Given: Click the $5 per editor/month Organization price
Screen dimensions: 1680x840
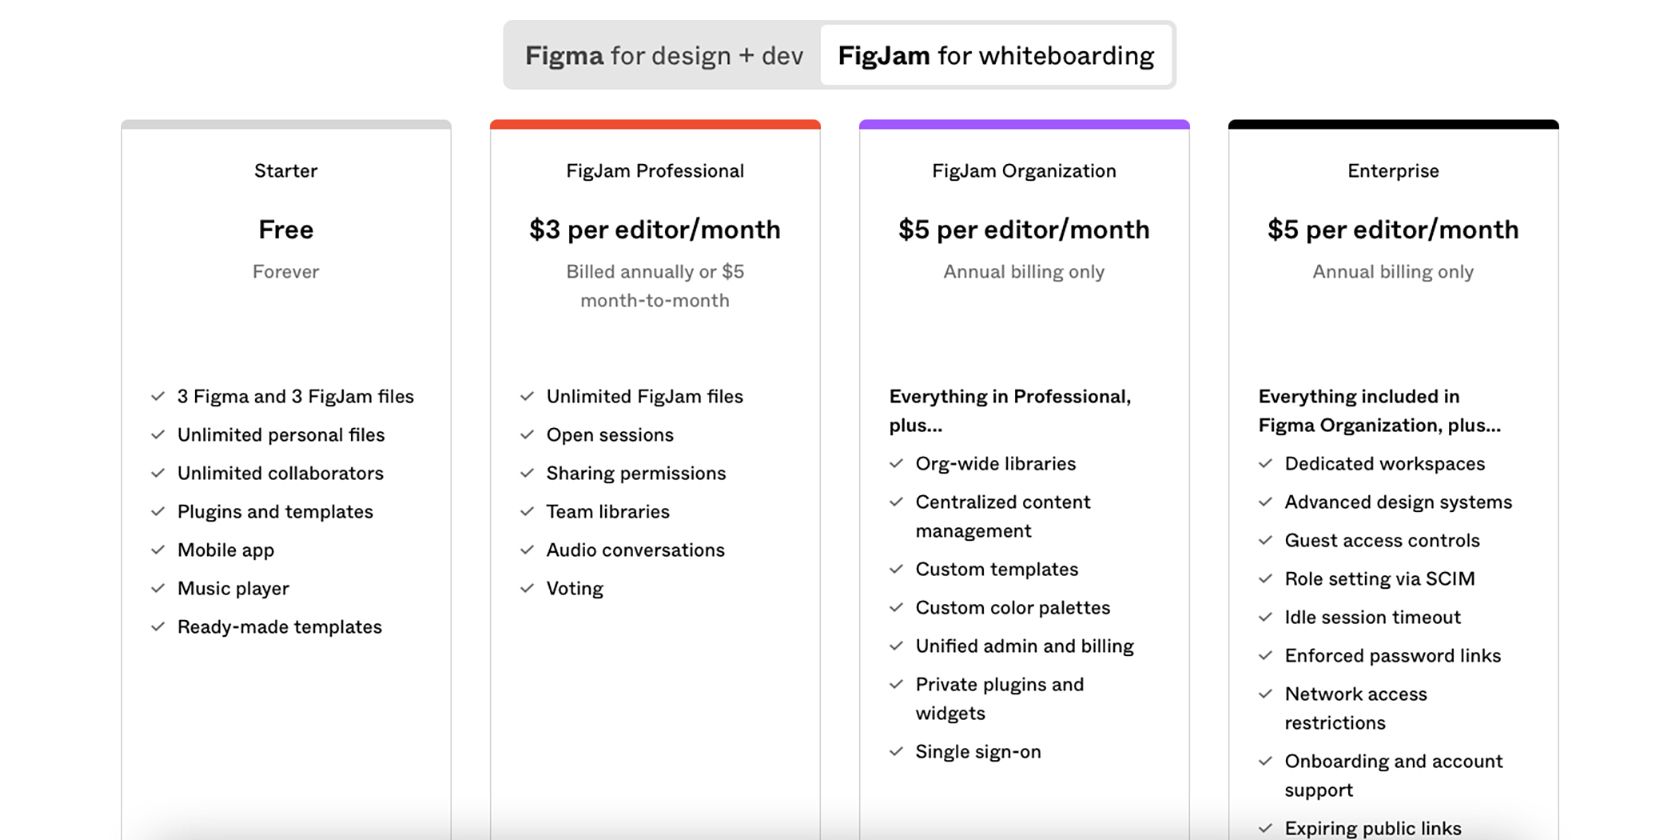Looking at the screenshot, I should tap(1024, 230).
